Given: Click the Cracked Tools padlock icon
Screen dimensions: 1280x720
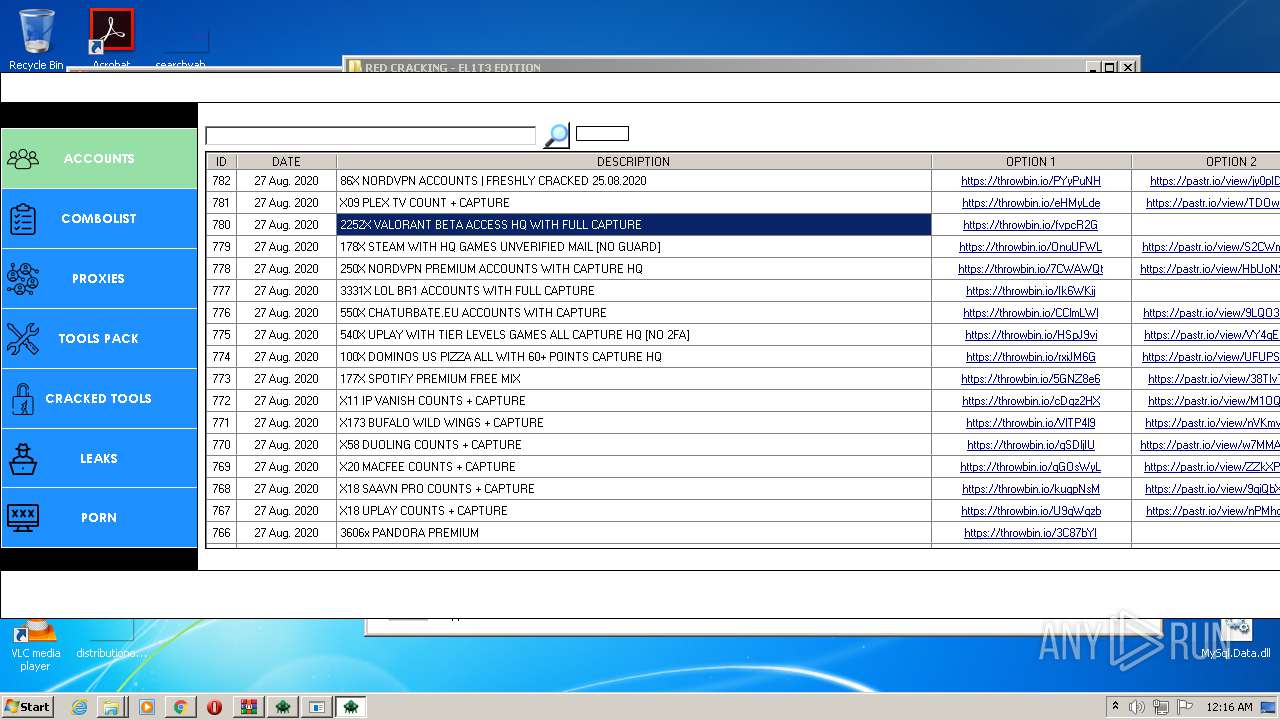Looking at the screenshot, I should click(x=22, y=399).
